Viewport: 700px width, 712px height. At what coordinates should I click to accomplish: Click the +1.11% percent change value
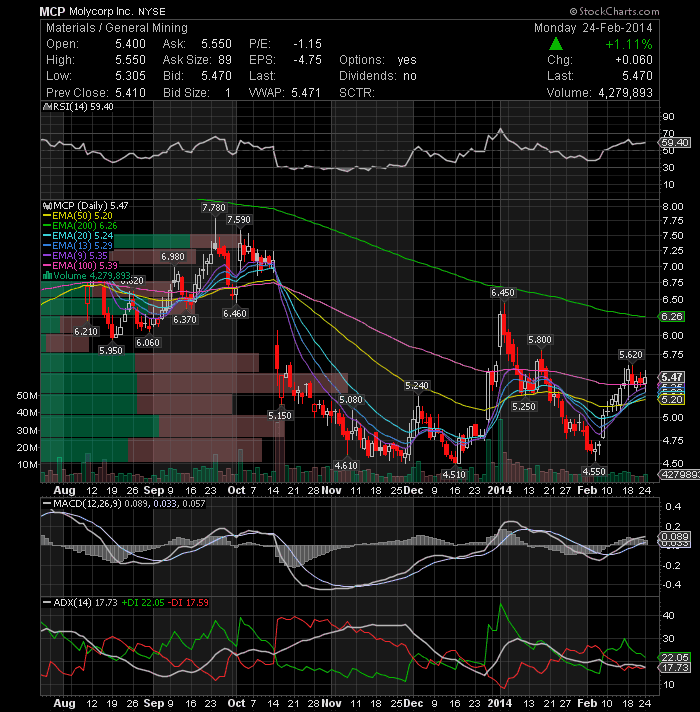(629, 44)
